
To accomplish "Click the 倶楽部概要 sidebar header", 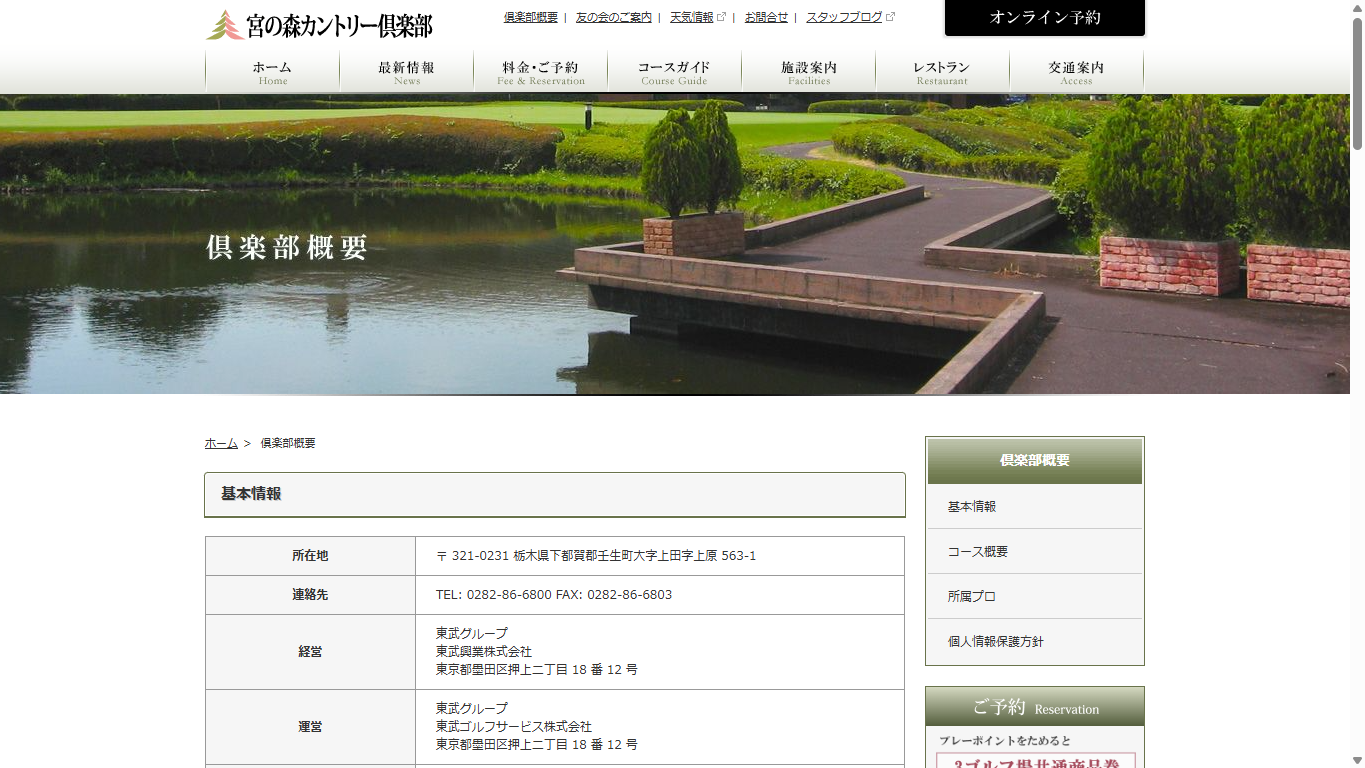I will pos(1035,461).
